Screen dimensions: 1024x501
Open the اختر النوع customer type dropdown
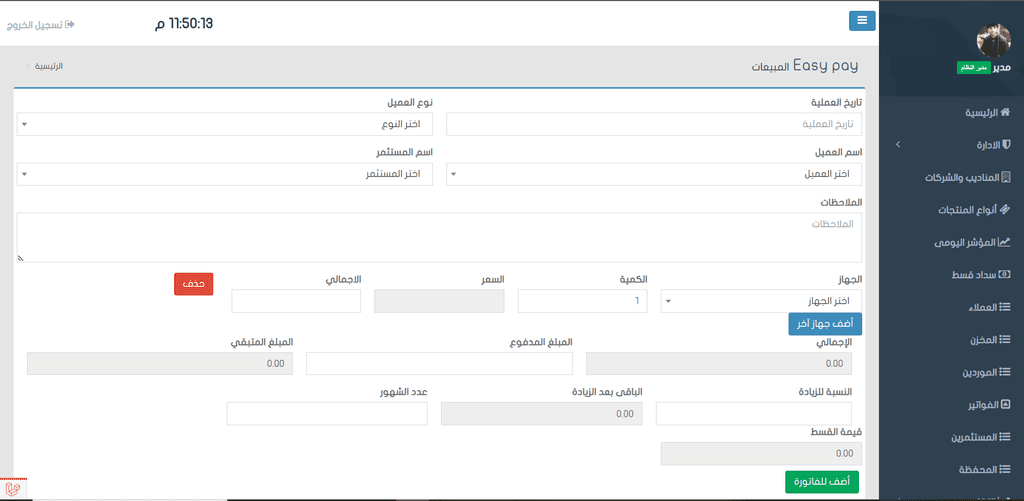pos(225,124)
